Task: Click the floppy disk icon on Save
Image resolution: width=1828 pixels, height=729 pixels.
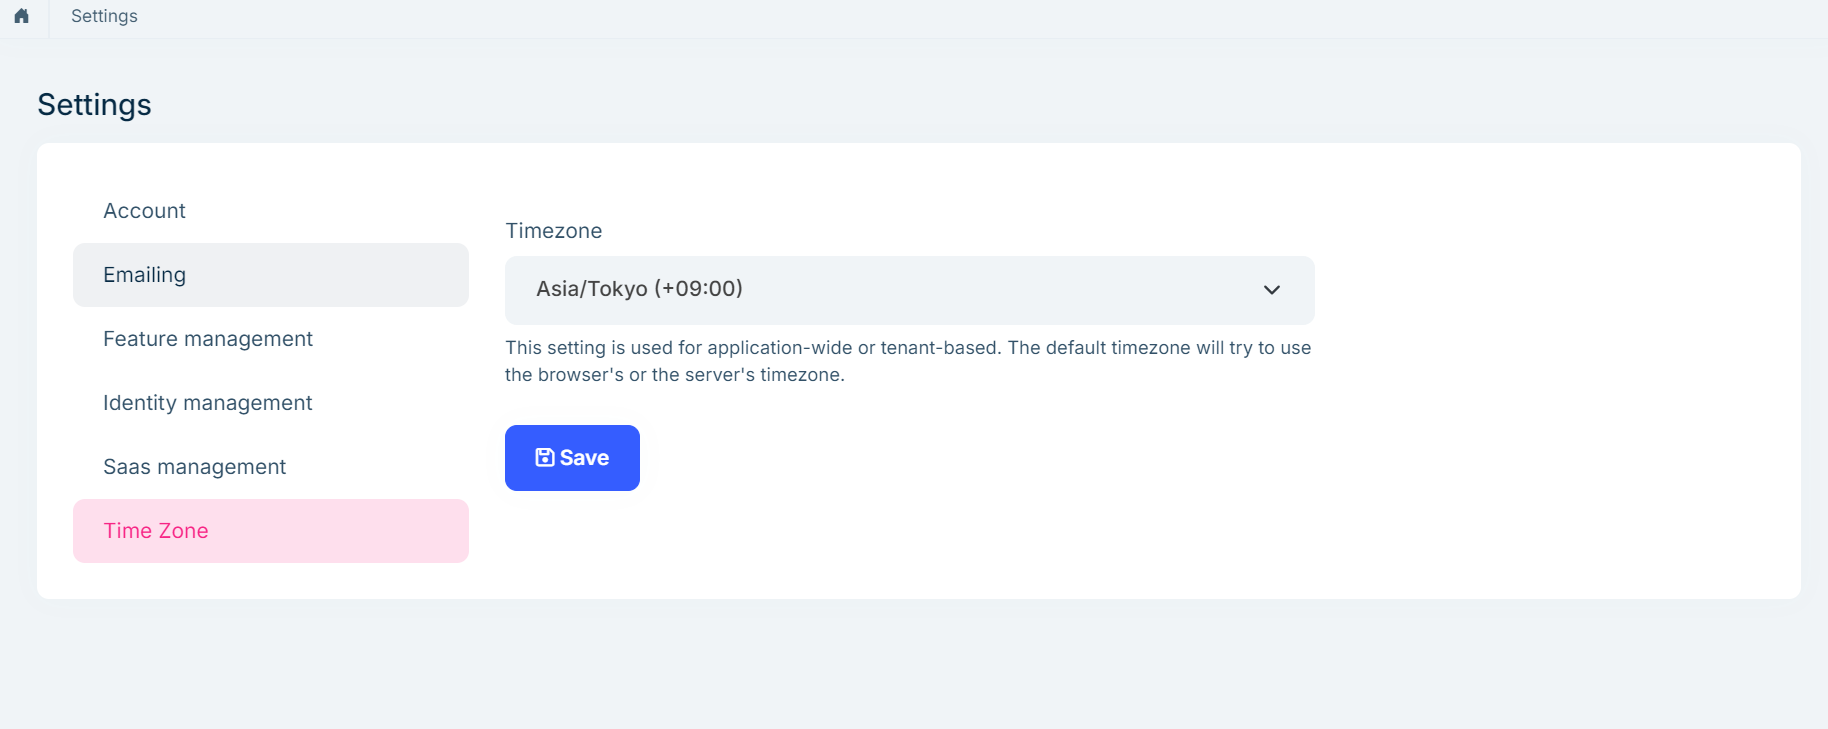Action: click(545, 458)
